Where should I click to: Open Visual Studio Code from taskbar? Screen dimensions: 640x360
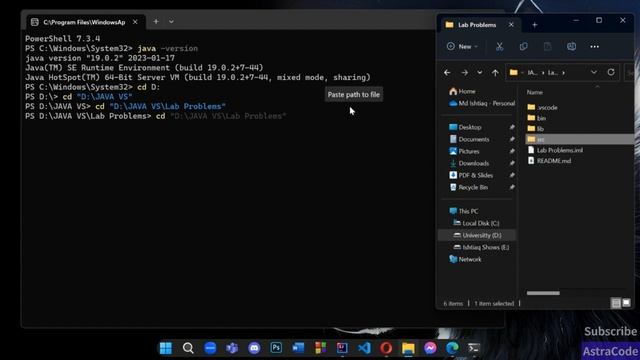(x=364, y=348)
